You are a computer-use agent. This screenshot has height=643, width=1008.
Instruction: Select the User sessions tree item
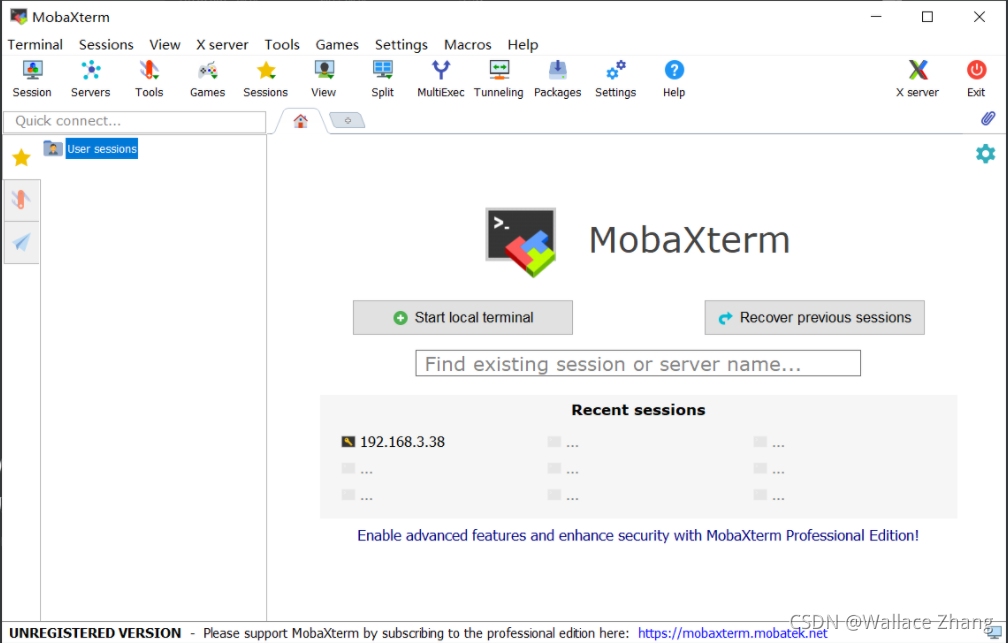(x=102, y=149)
